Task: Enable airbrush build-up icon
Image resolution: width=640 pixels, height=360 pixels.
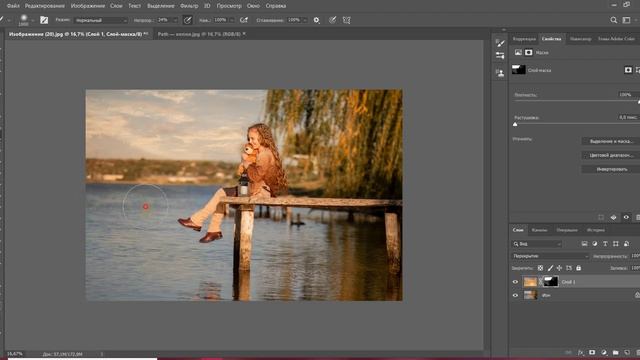Action: (x=244, y=20)
